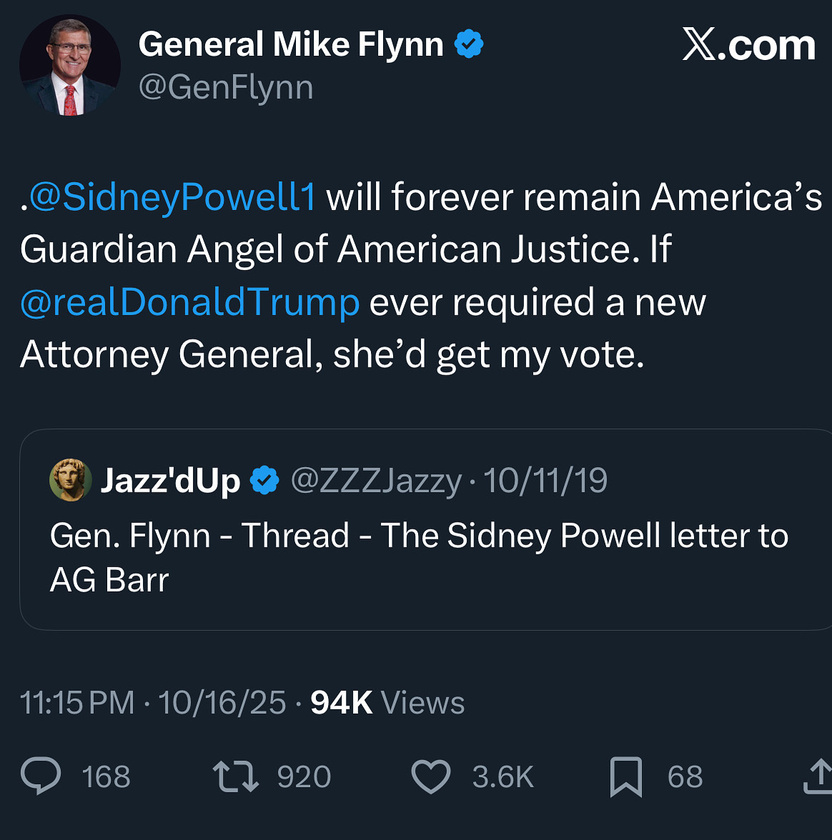The image size is (832, 840).
Task: Select the General Mike Flynn display name
Action: (290, 44)
